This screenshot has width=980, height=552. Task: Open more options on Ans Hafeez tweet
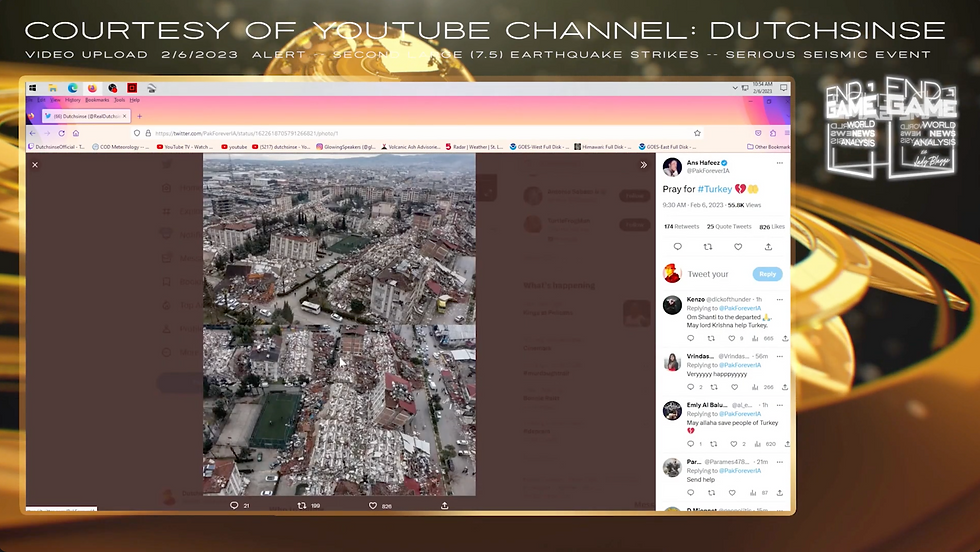tap(779, 163)
